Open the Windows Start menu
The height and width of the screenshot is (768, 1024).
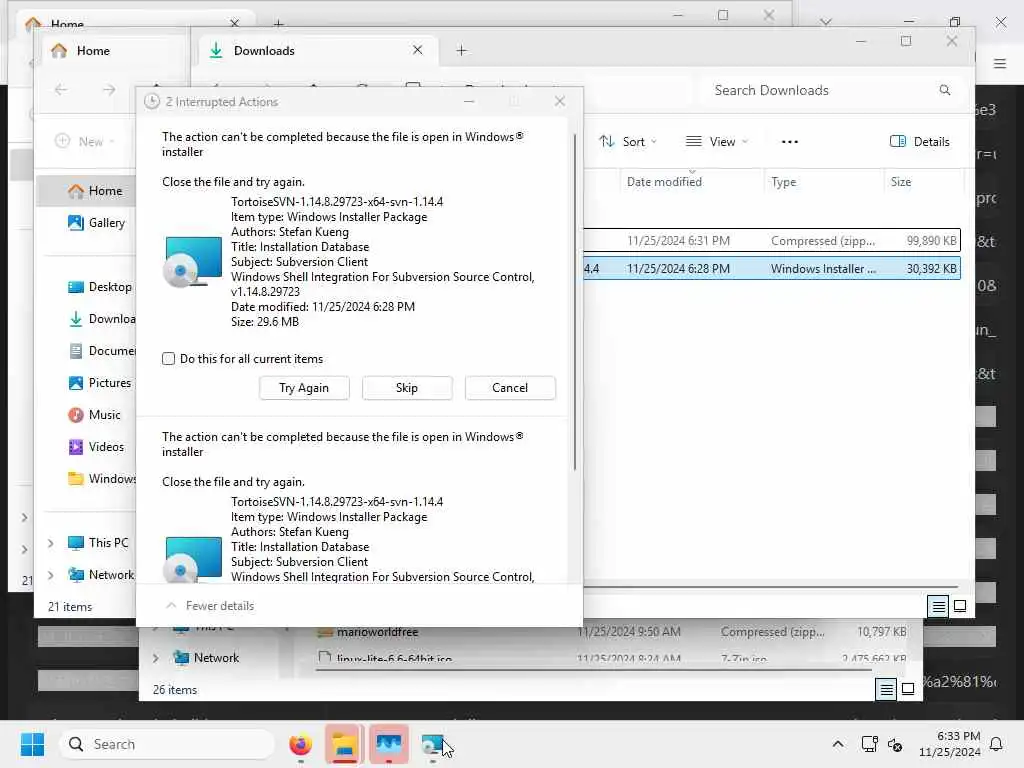pos(32,744)
